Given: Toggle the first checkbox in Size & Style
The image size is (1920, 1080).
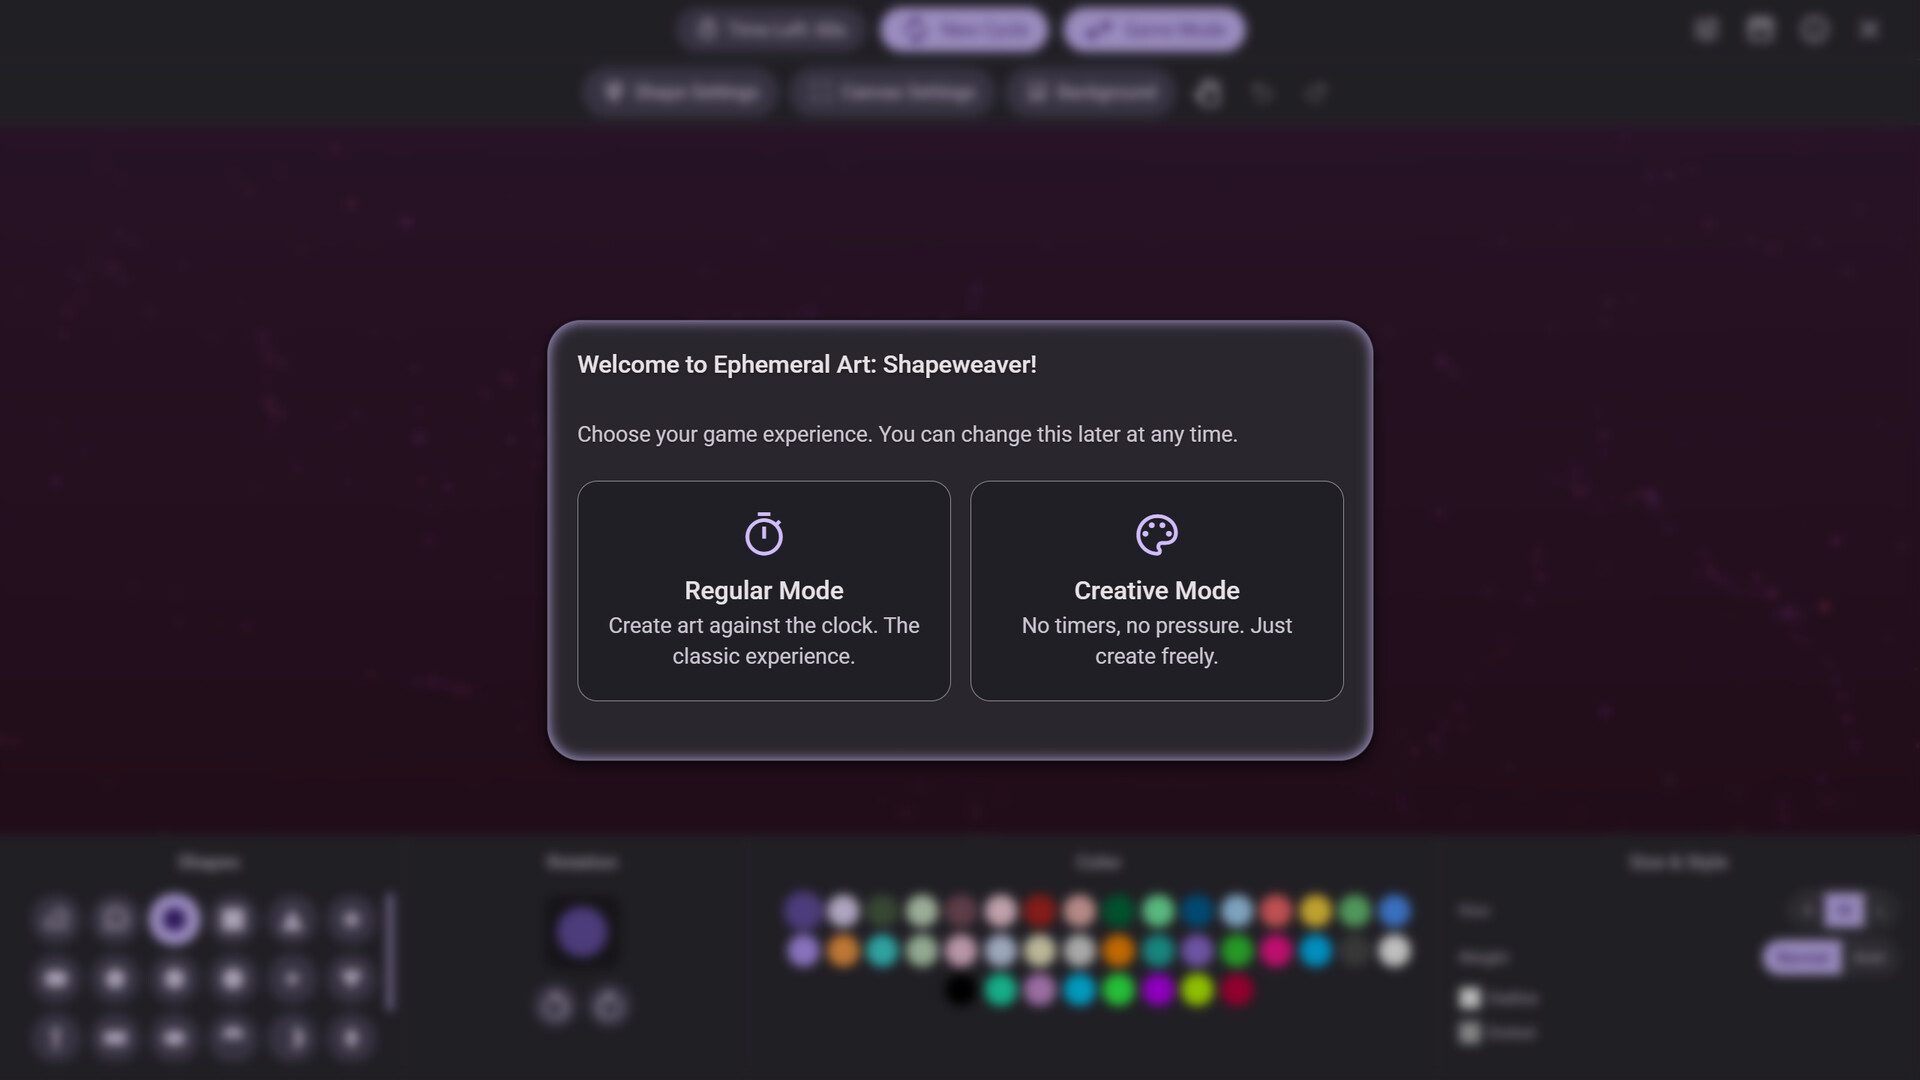Looking at the screenshot, I should 1469,998.
